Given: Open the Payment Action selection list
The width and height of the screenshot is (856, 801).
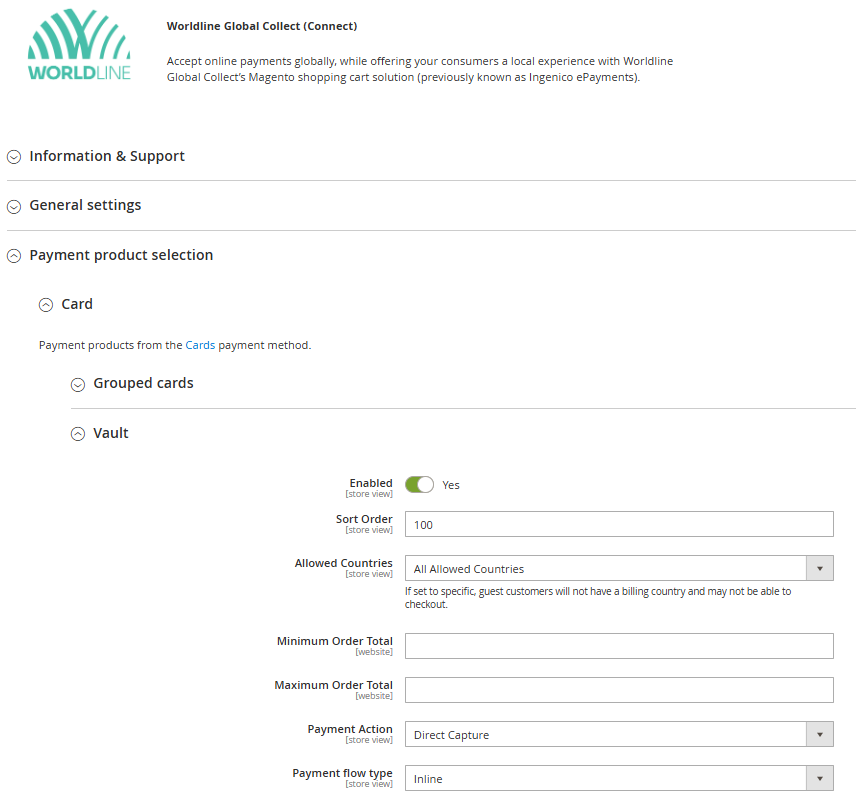Looking at the screenshot, I should (x=618, y=733).
